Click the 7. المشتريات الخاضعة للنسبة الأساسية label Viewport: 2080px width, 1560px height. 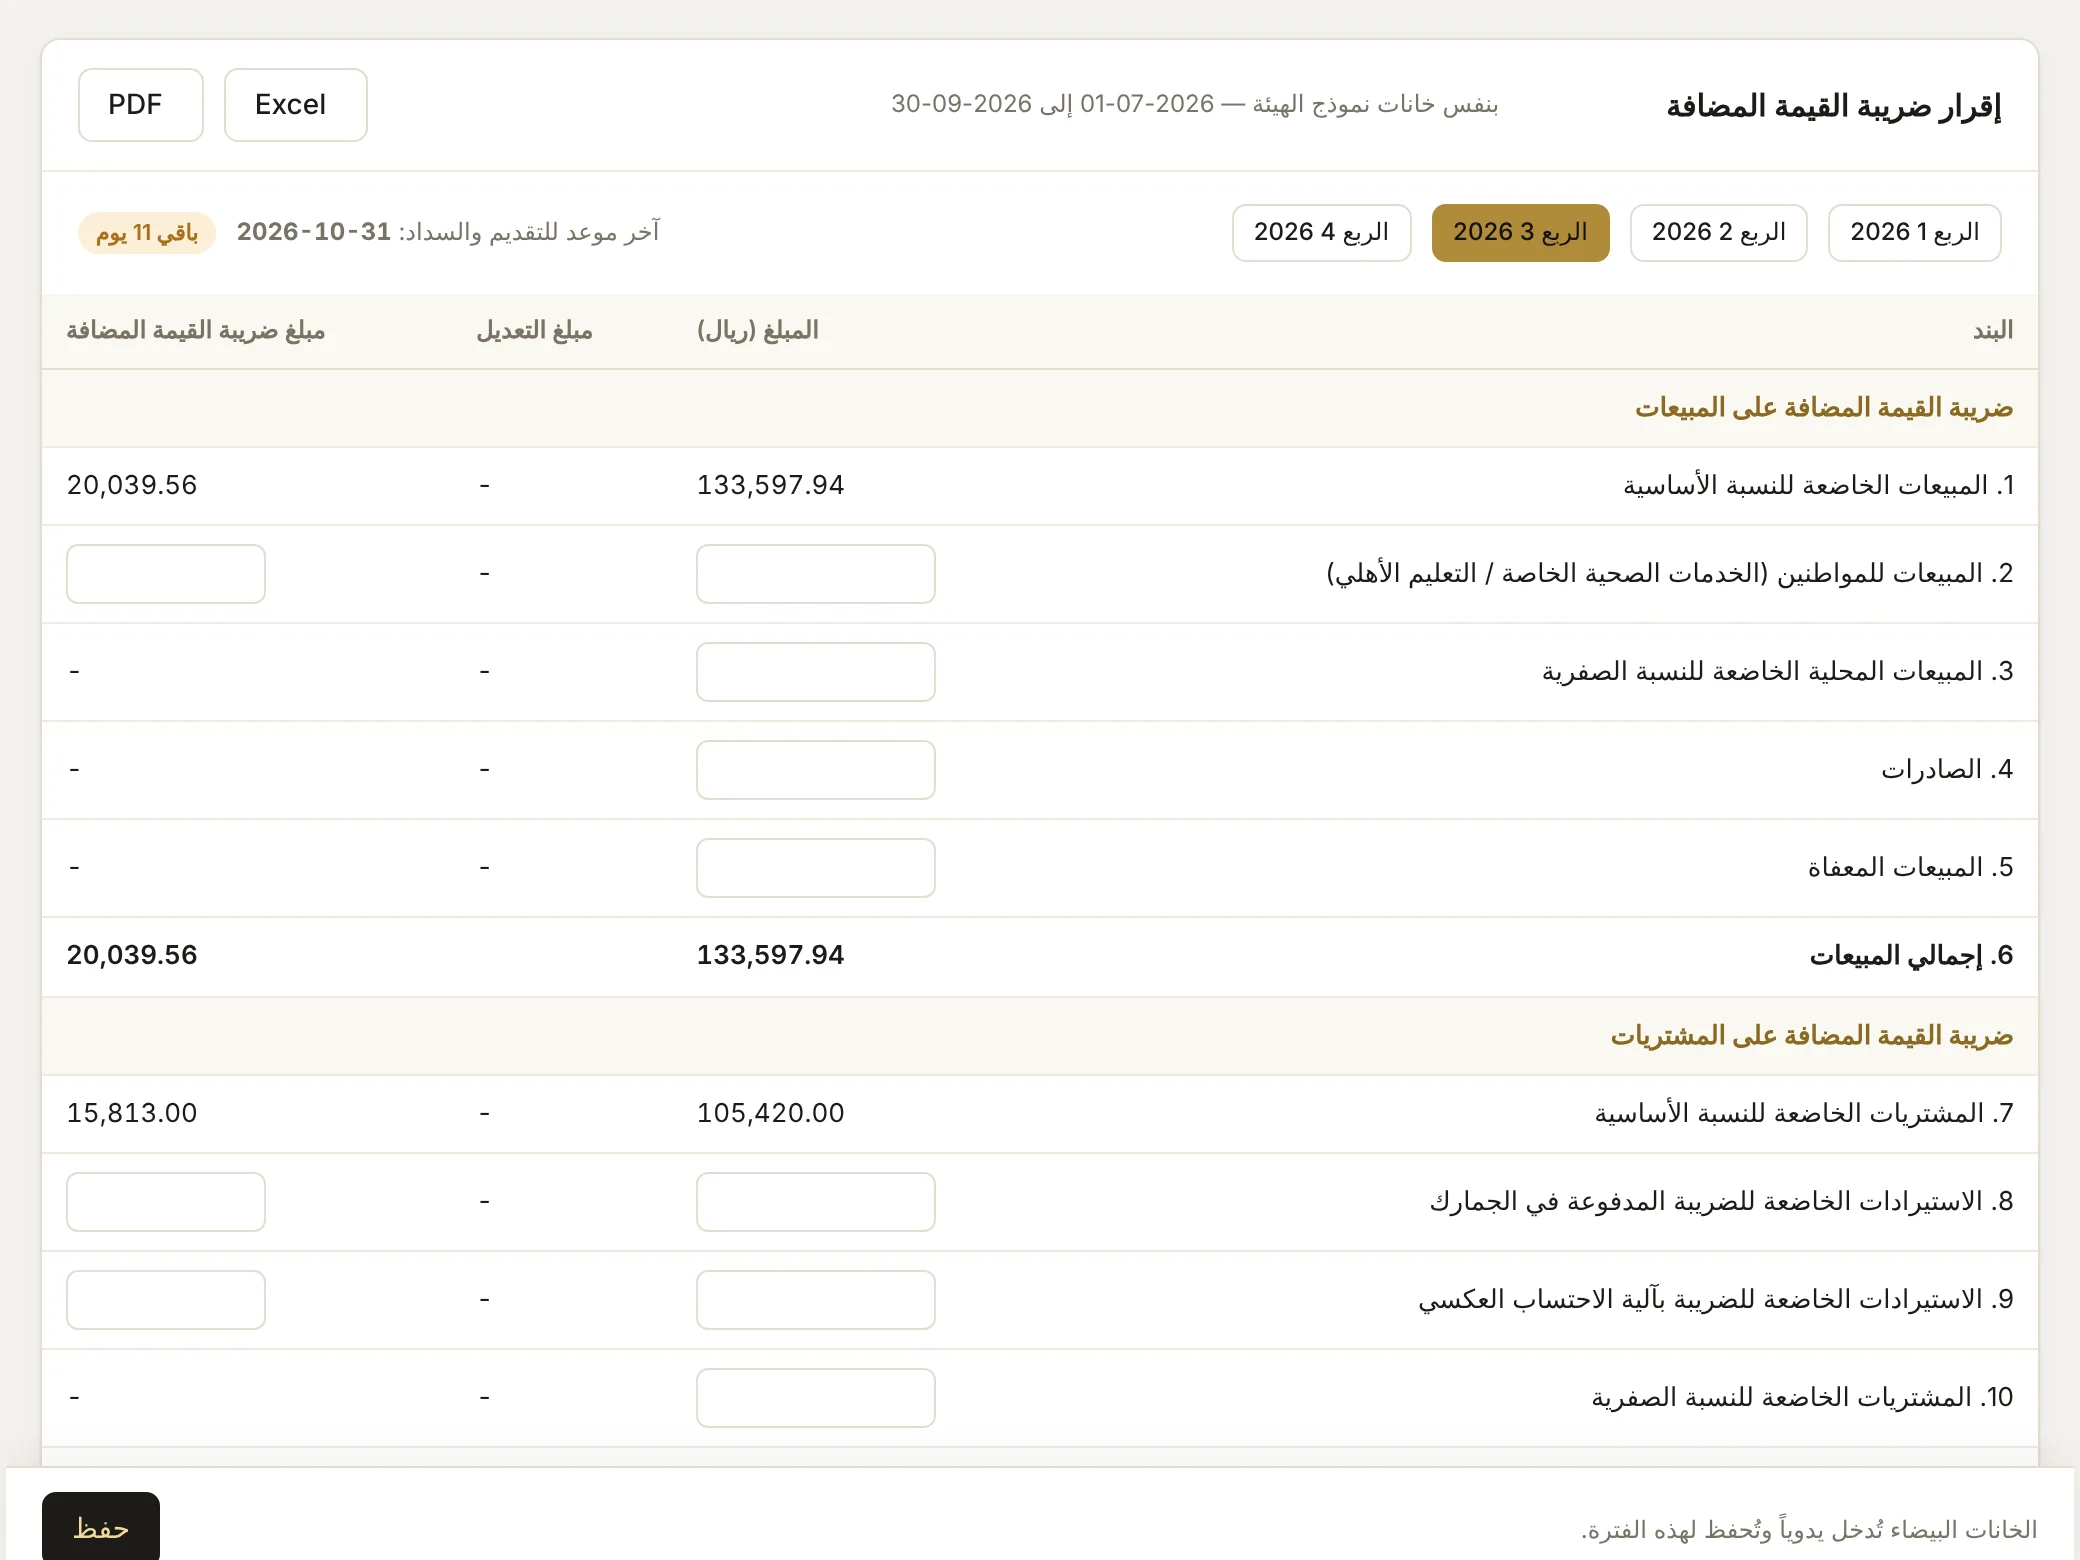point(1804,1113)
